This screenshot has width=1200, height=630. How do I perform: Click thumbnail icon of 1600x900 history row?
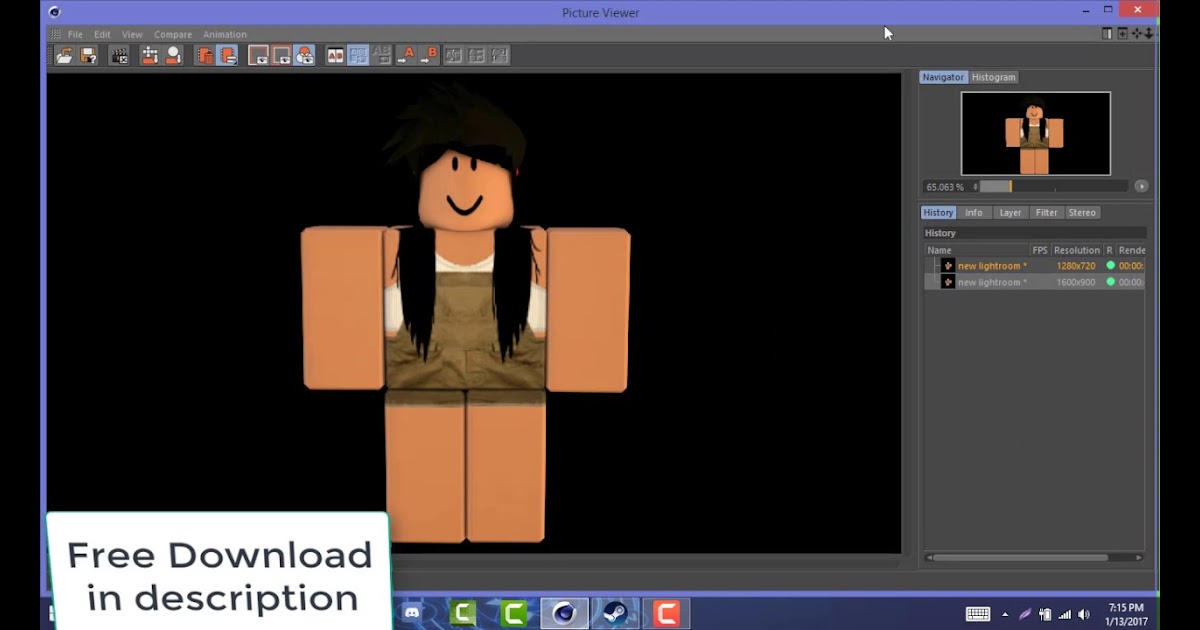click(x=948, y=282)
